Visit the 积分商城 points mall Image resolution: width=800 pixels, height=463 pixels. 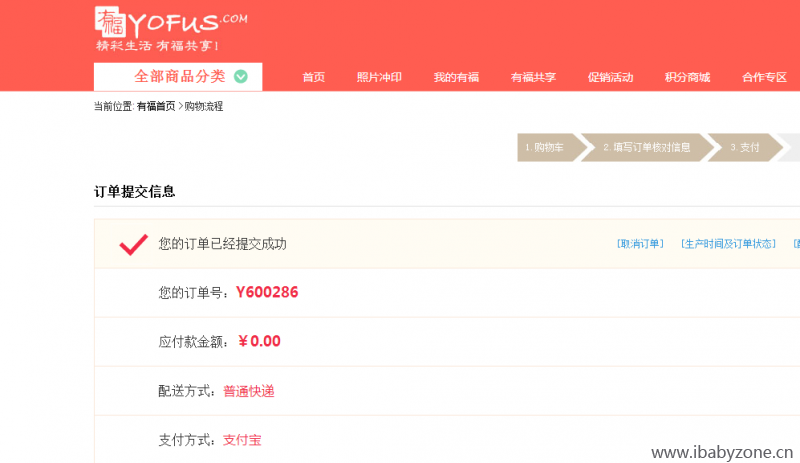point(687,77)
